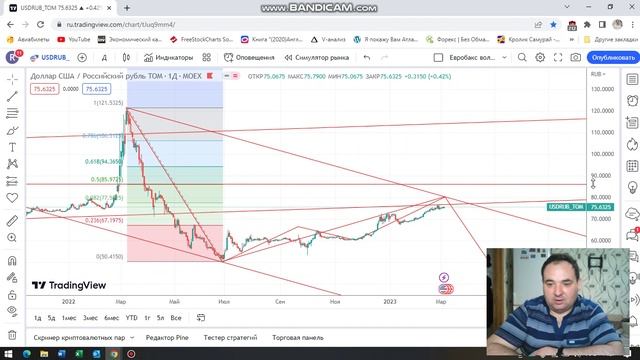Activate the zoom in tool
Screen dimensions: 640x360
click(x=12, y=238)
